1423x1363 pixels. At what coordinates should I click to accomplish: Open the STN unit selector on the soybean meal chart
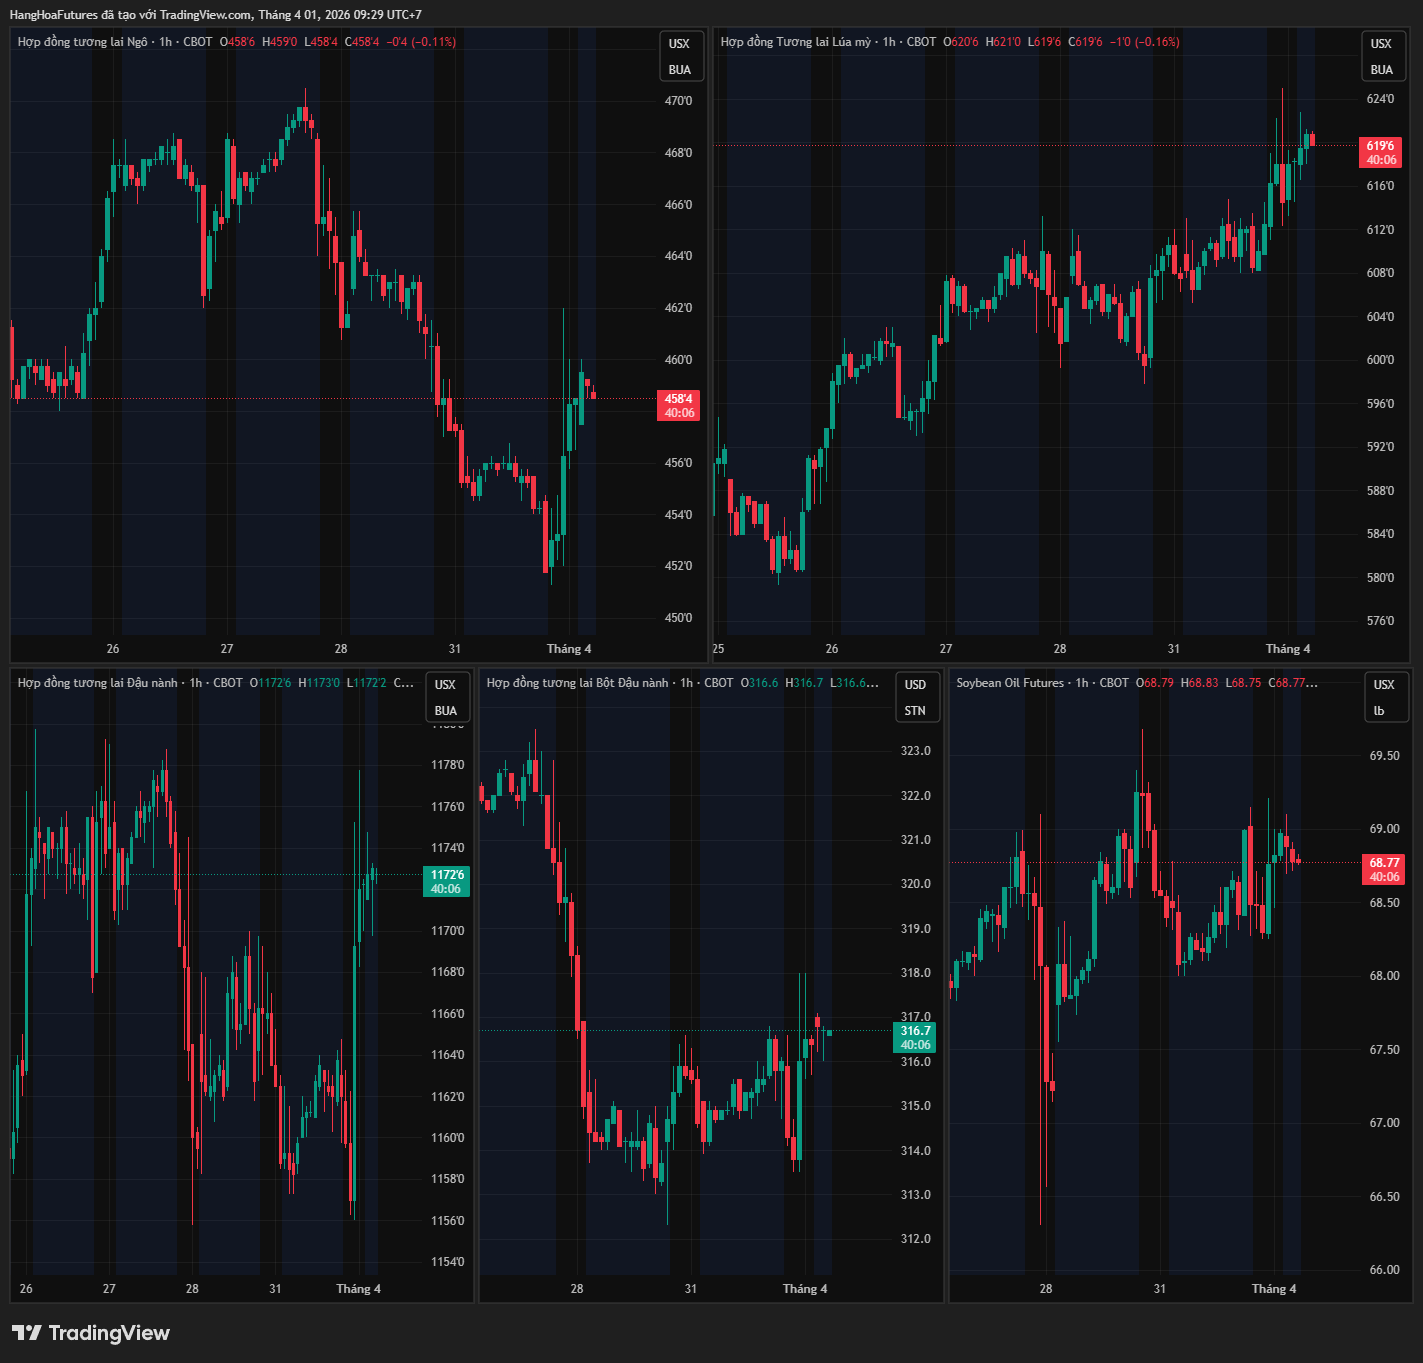click(x=915, y=711)
